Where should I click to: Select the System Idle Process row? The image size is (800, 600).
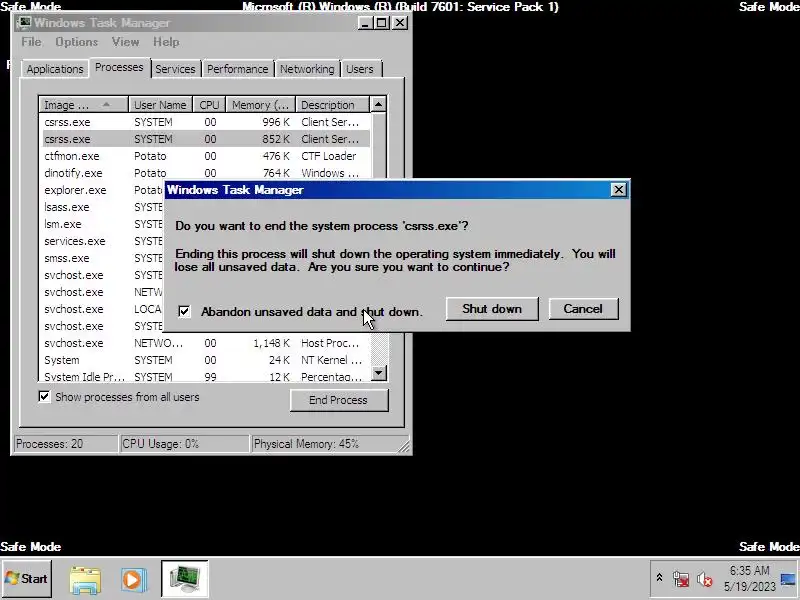[x=204, y=377]
